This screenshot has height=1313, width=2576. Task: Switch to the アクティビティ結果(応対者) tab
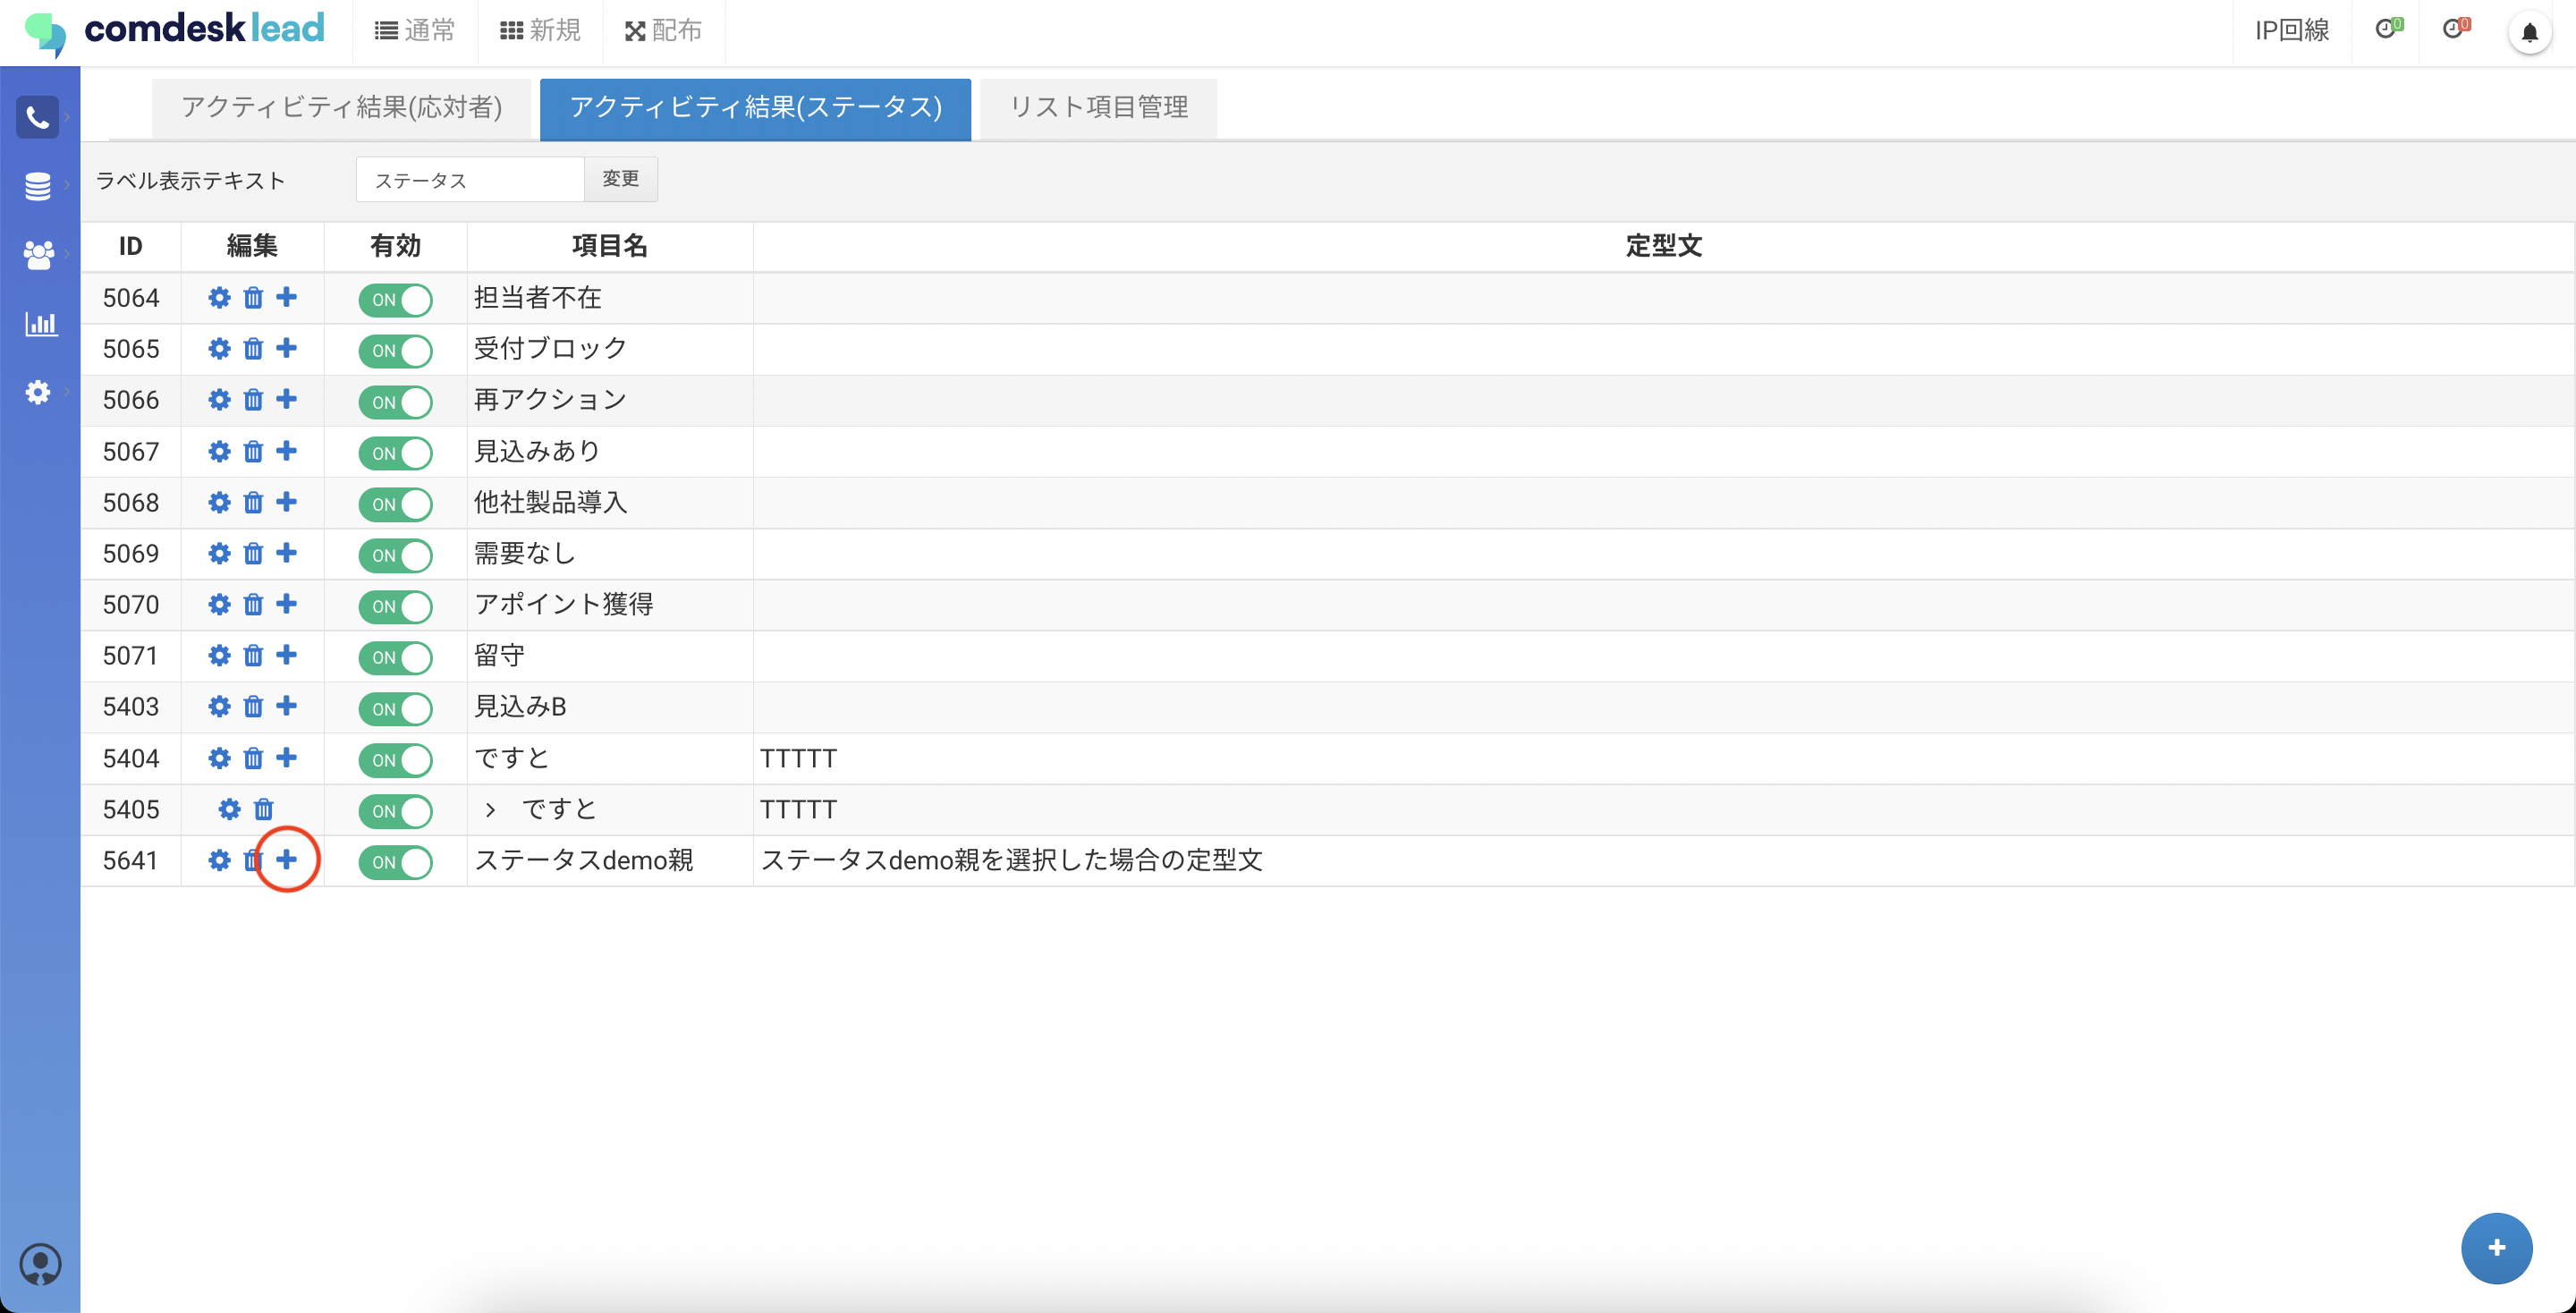[342, 108]
